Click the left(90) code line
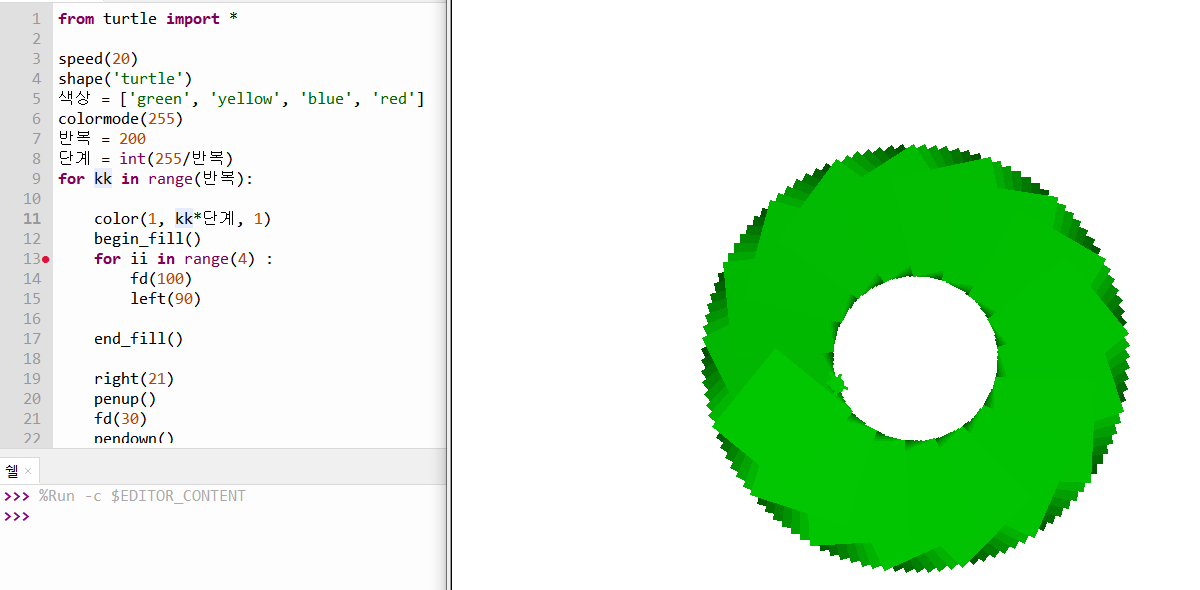This screenshot has width=1200, height=590. click(166, 299)
